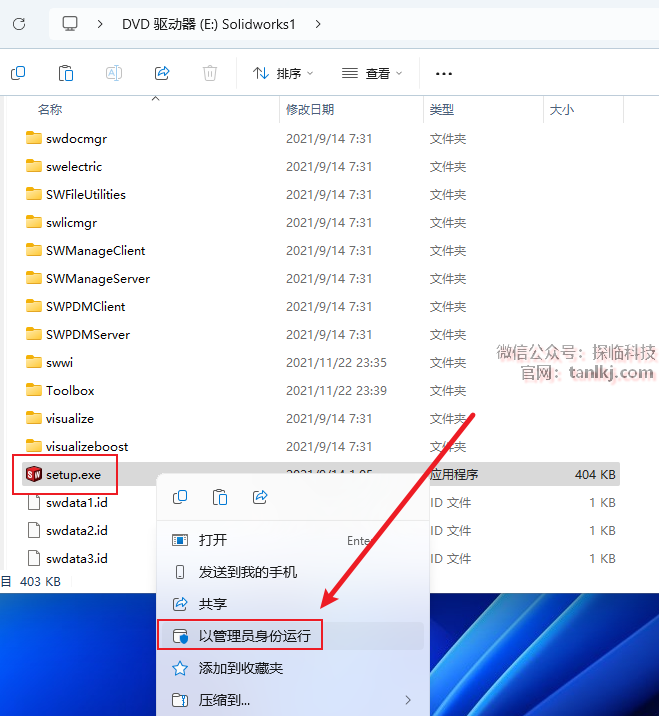Select the swlicmgr folder

coord(61,222)
